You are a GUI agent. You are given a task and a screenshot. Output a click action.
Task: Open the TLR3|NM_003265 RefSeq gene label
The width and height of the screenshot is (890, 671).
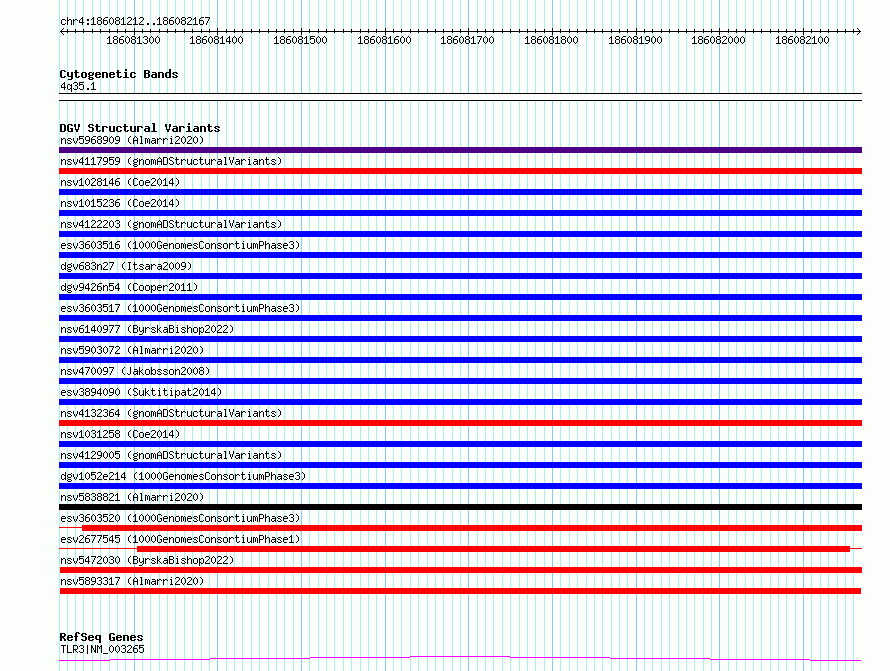pos(102,649)
